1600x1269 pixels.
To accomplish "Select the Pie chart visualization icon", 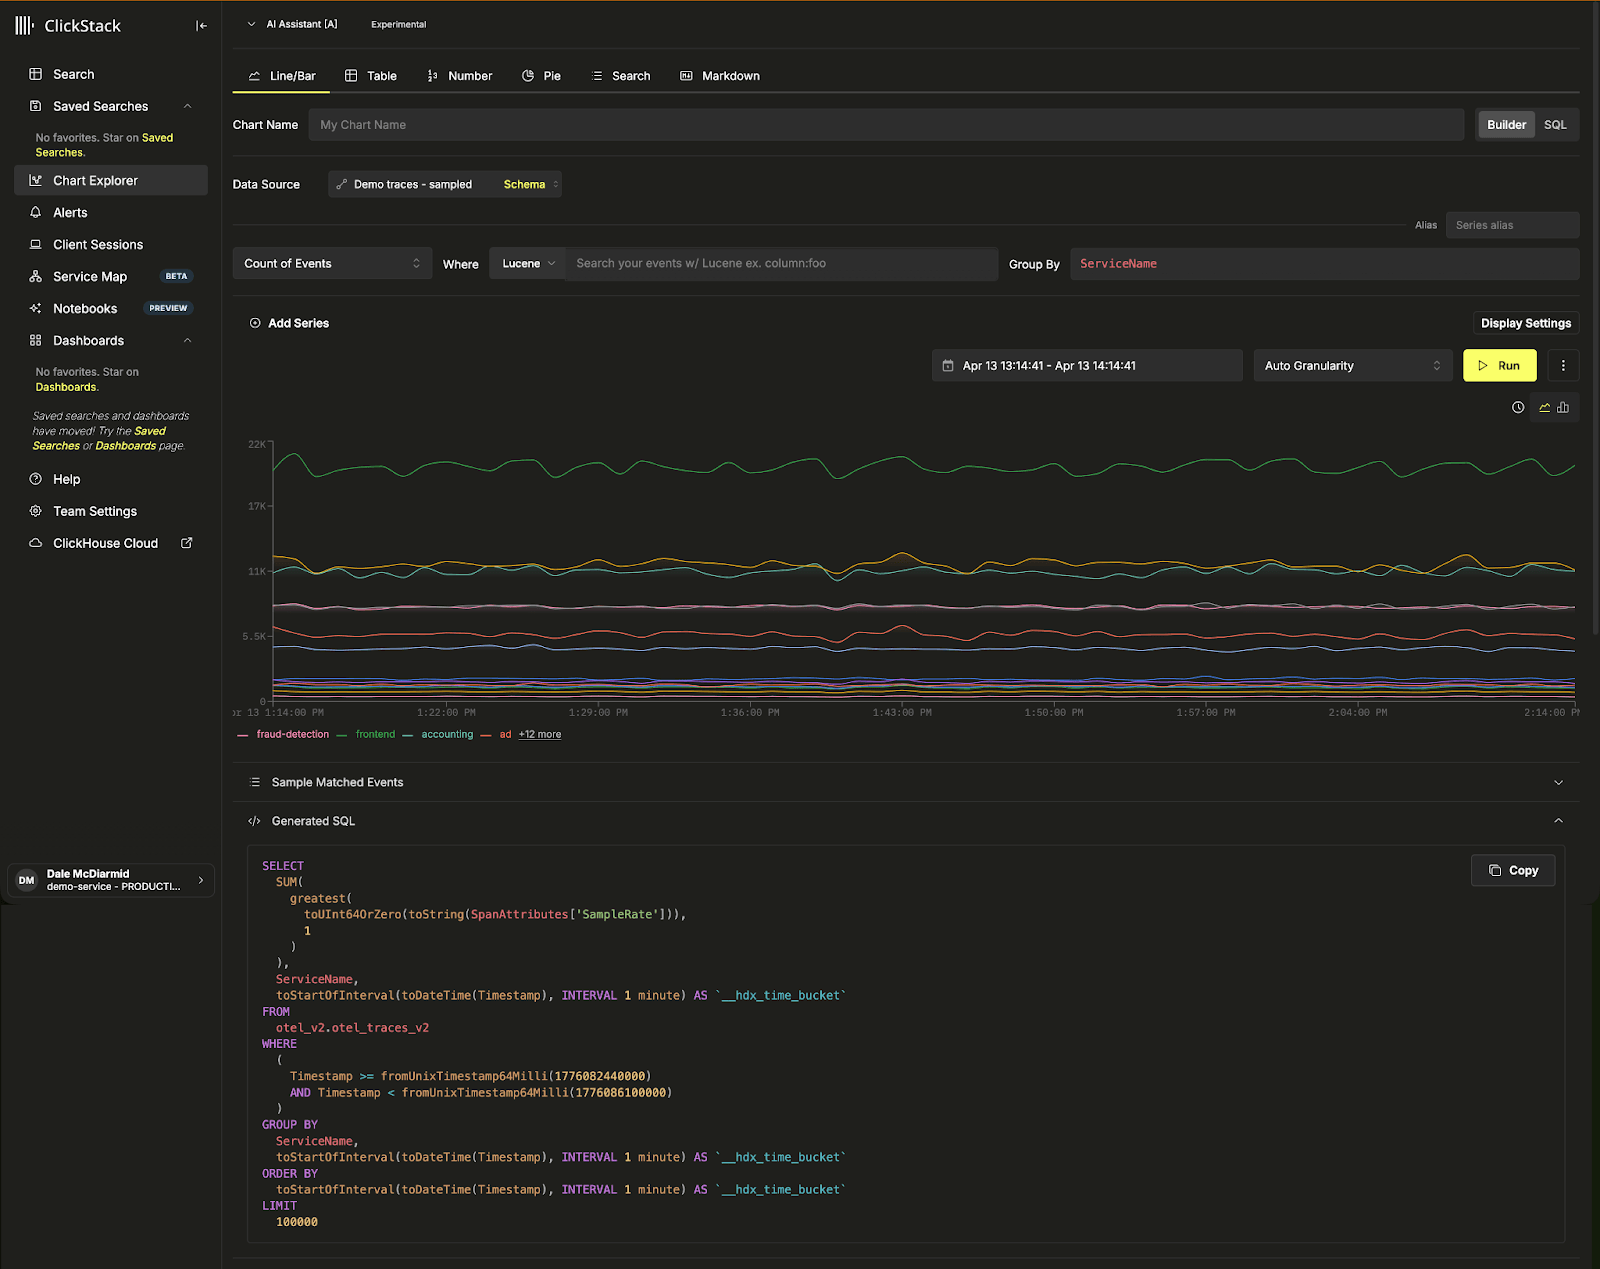I will point(541,75).
